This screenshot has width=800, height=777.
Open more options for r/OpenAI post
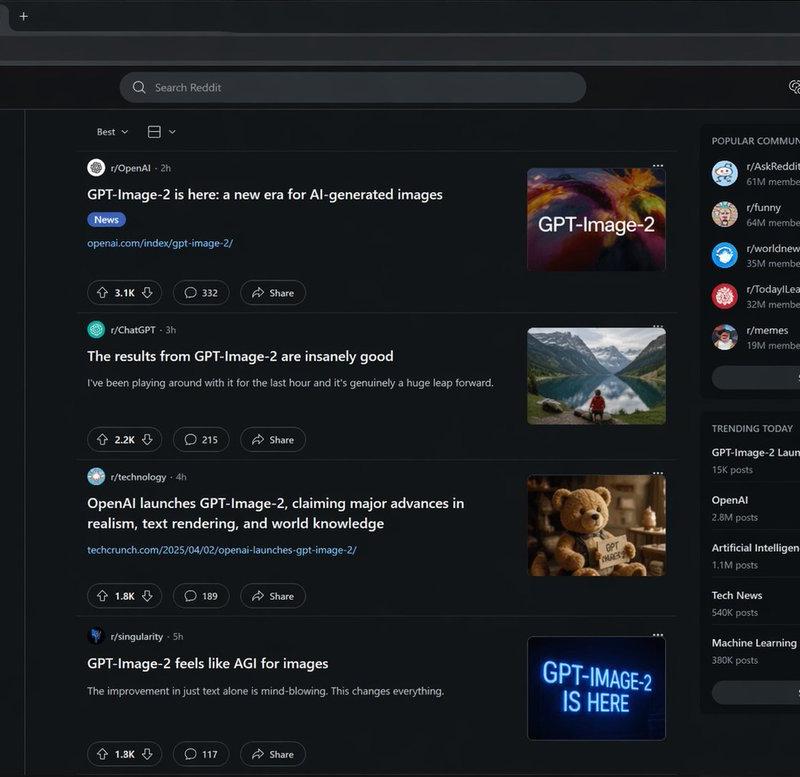[658, 166]
